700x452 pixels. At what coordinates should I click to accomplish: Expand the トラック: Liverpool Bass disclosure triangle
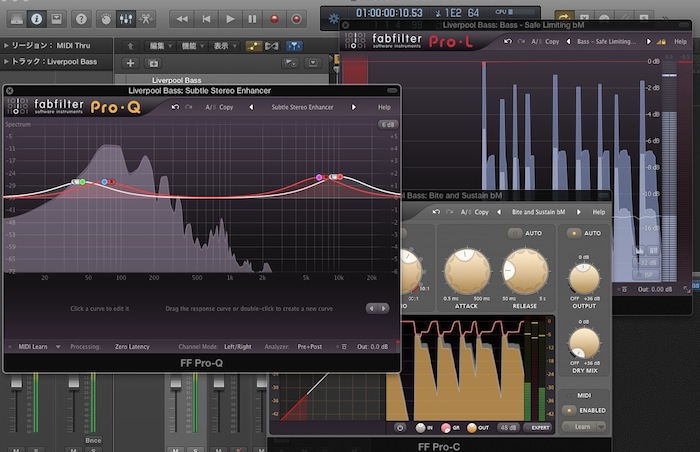[x=6, y=62]
